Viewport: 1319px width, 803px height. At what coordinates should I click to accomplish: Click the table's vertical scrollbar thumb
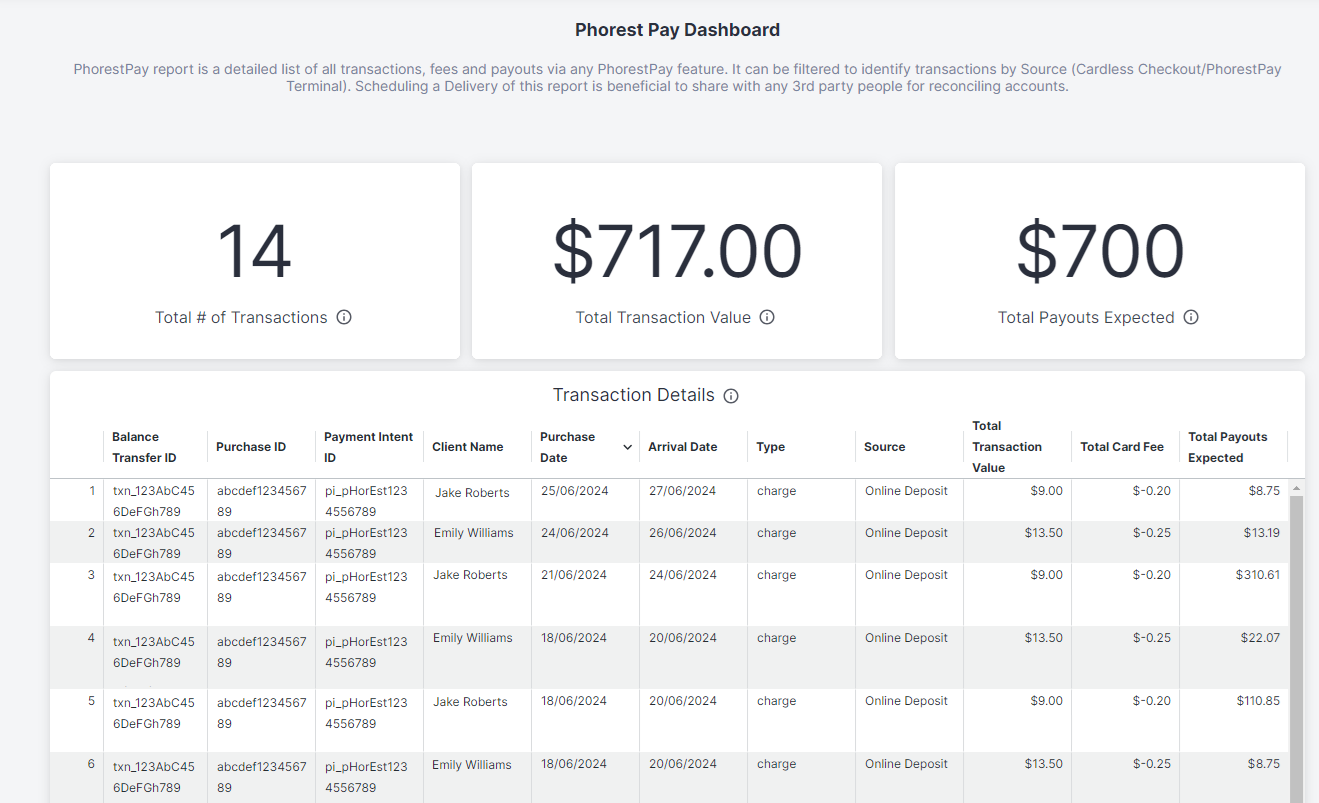tap(1297, 649)
